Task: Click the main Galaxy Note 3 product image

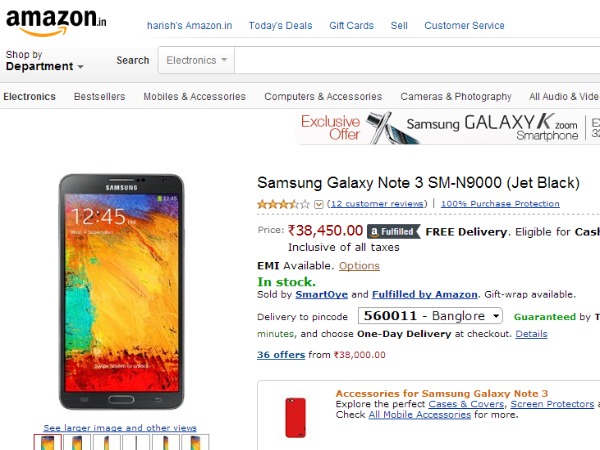Action: tap(120, 292)
